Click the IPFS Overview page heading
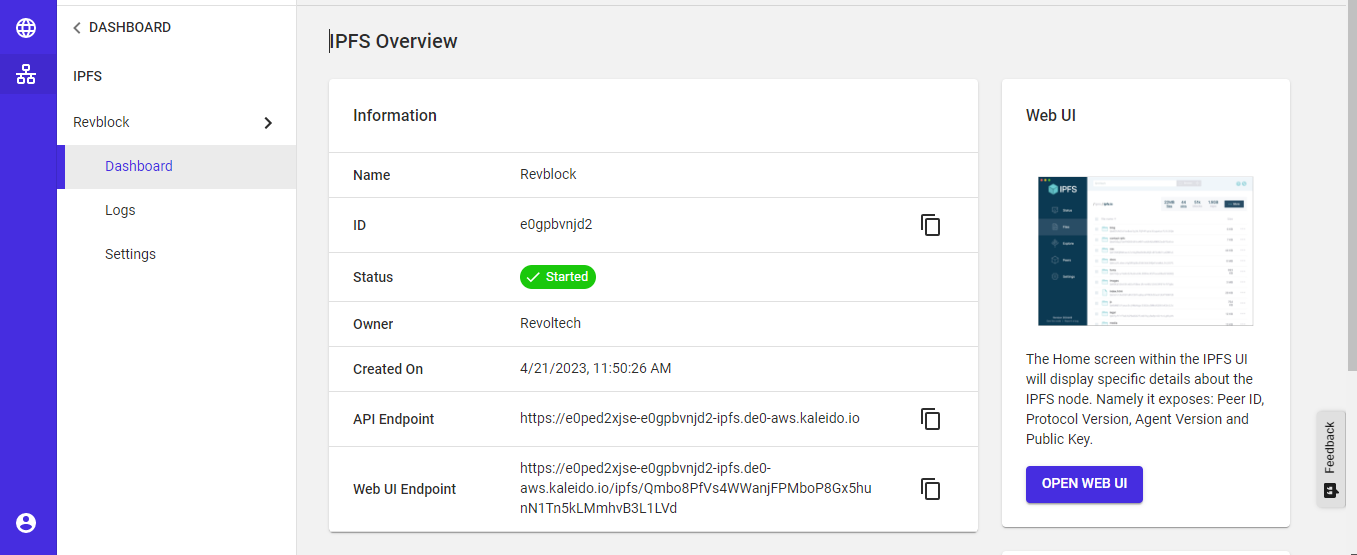Viewport: 1357px width, 555px height. [394, 41]
